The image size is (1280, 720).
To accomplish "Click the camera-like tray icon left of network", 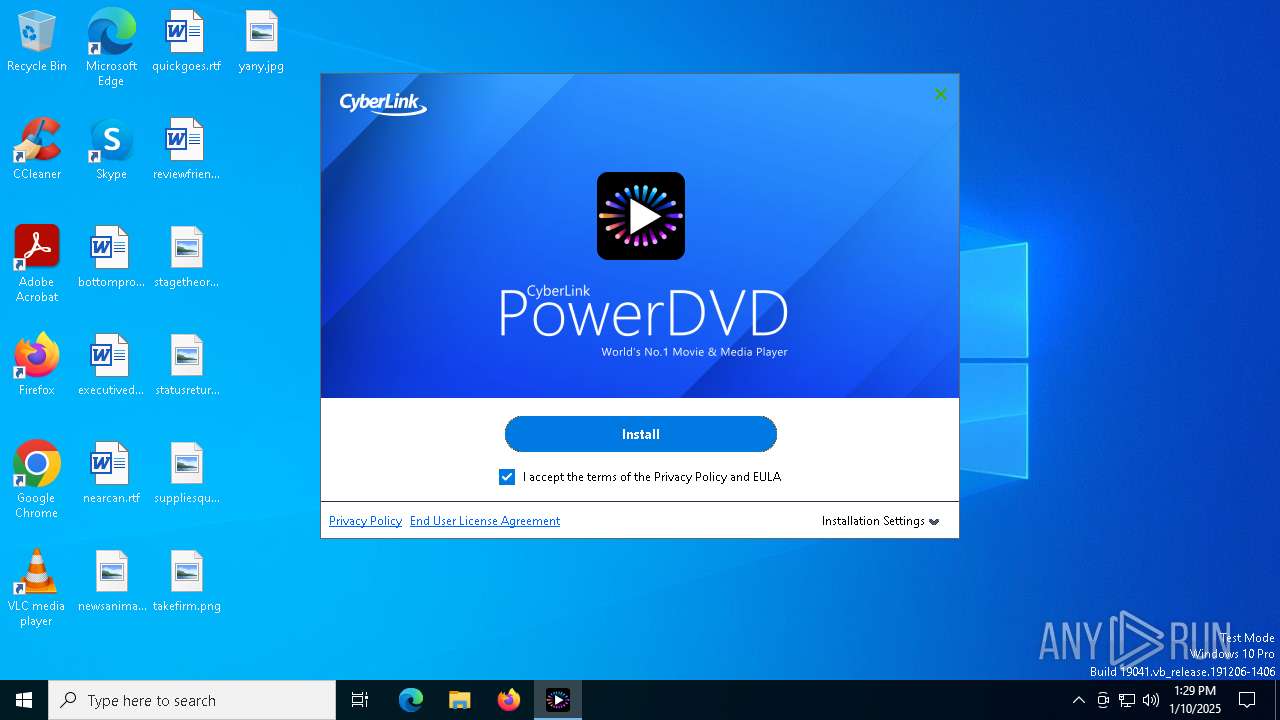I will [x=1103, y=700].
